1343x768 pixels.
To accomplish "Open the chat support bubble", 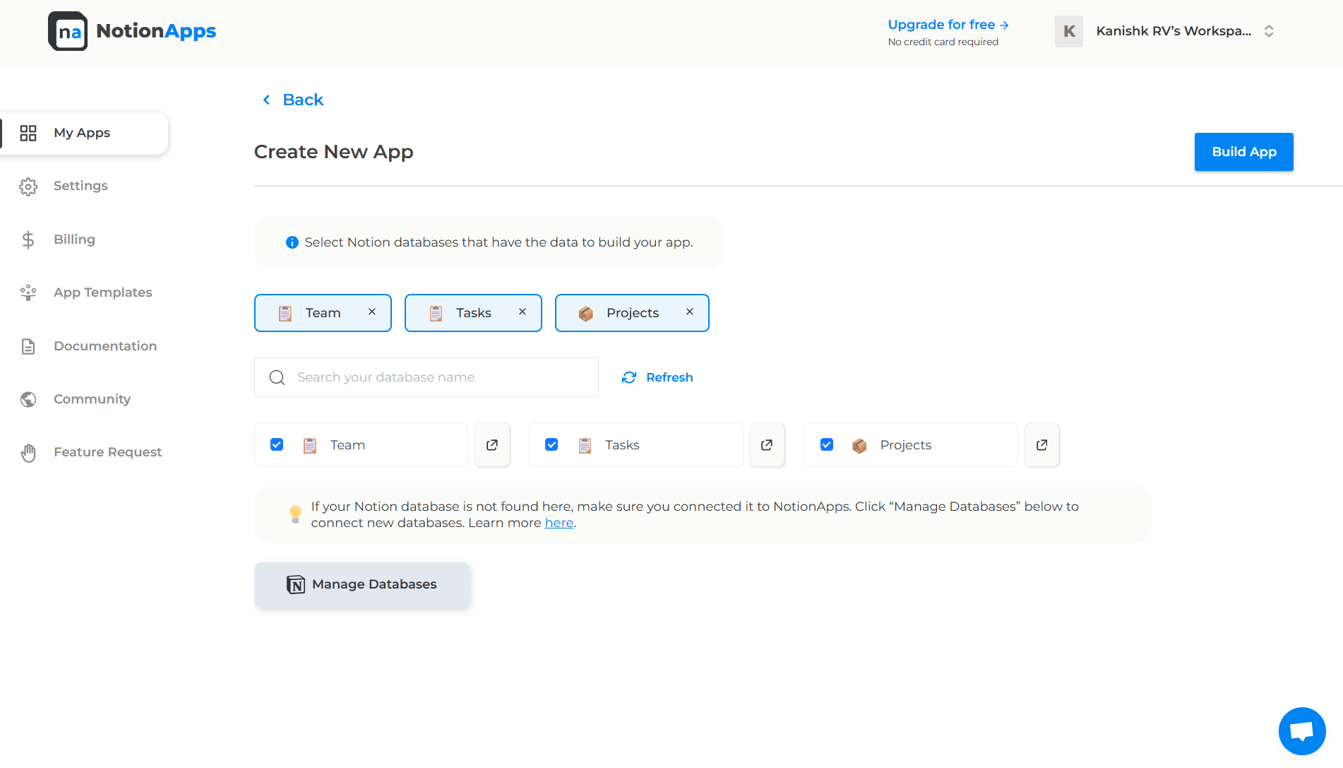I will pyautogui.click(x=1302, y=732).
